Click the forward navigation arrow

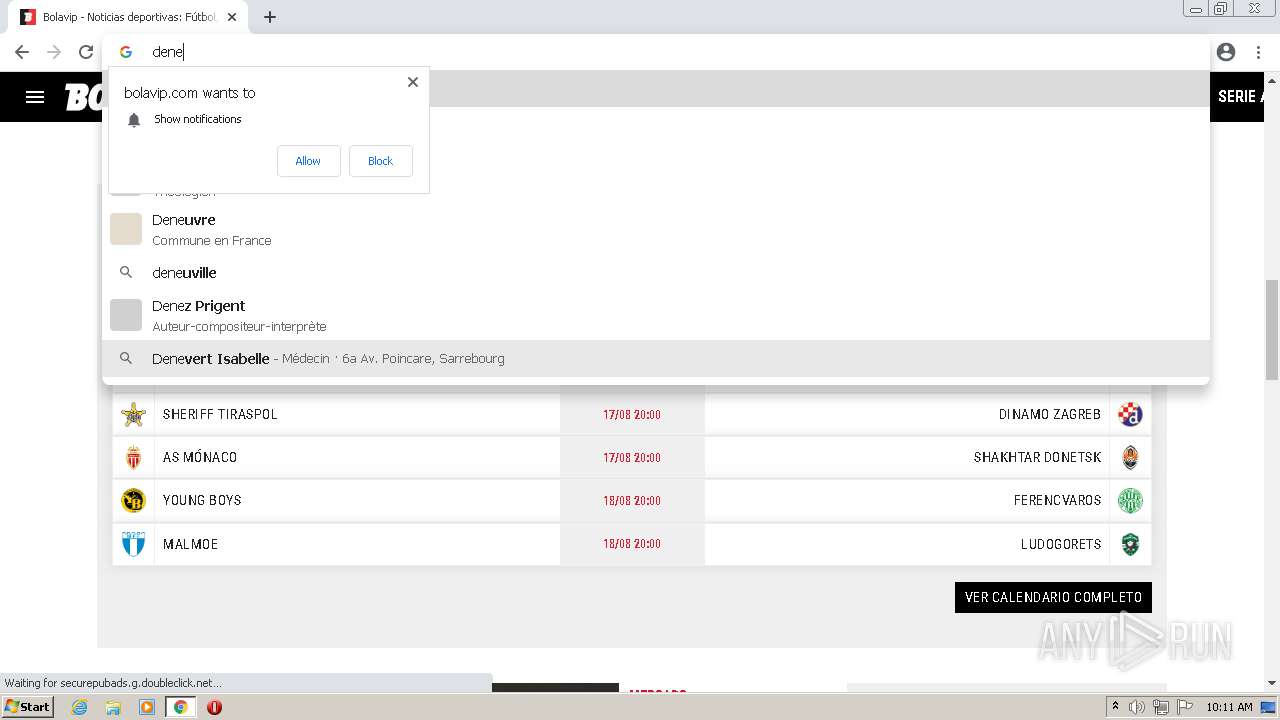tap(54, 52)
